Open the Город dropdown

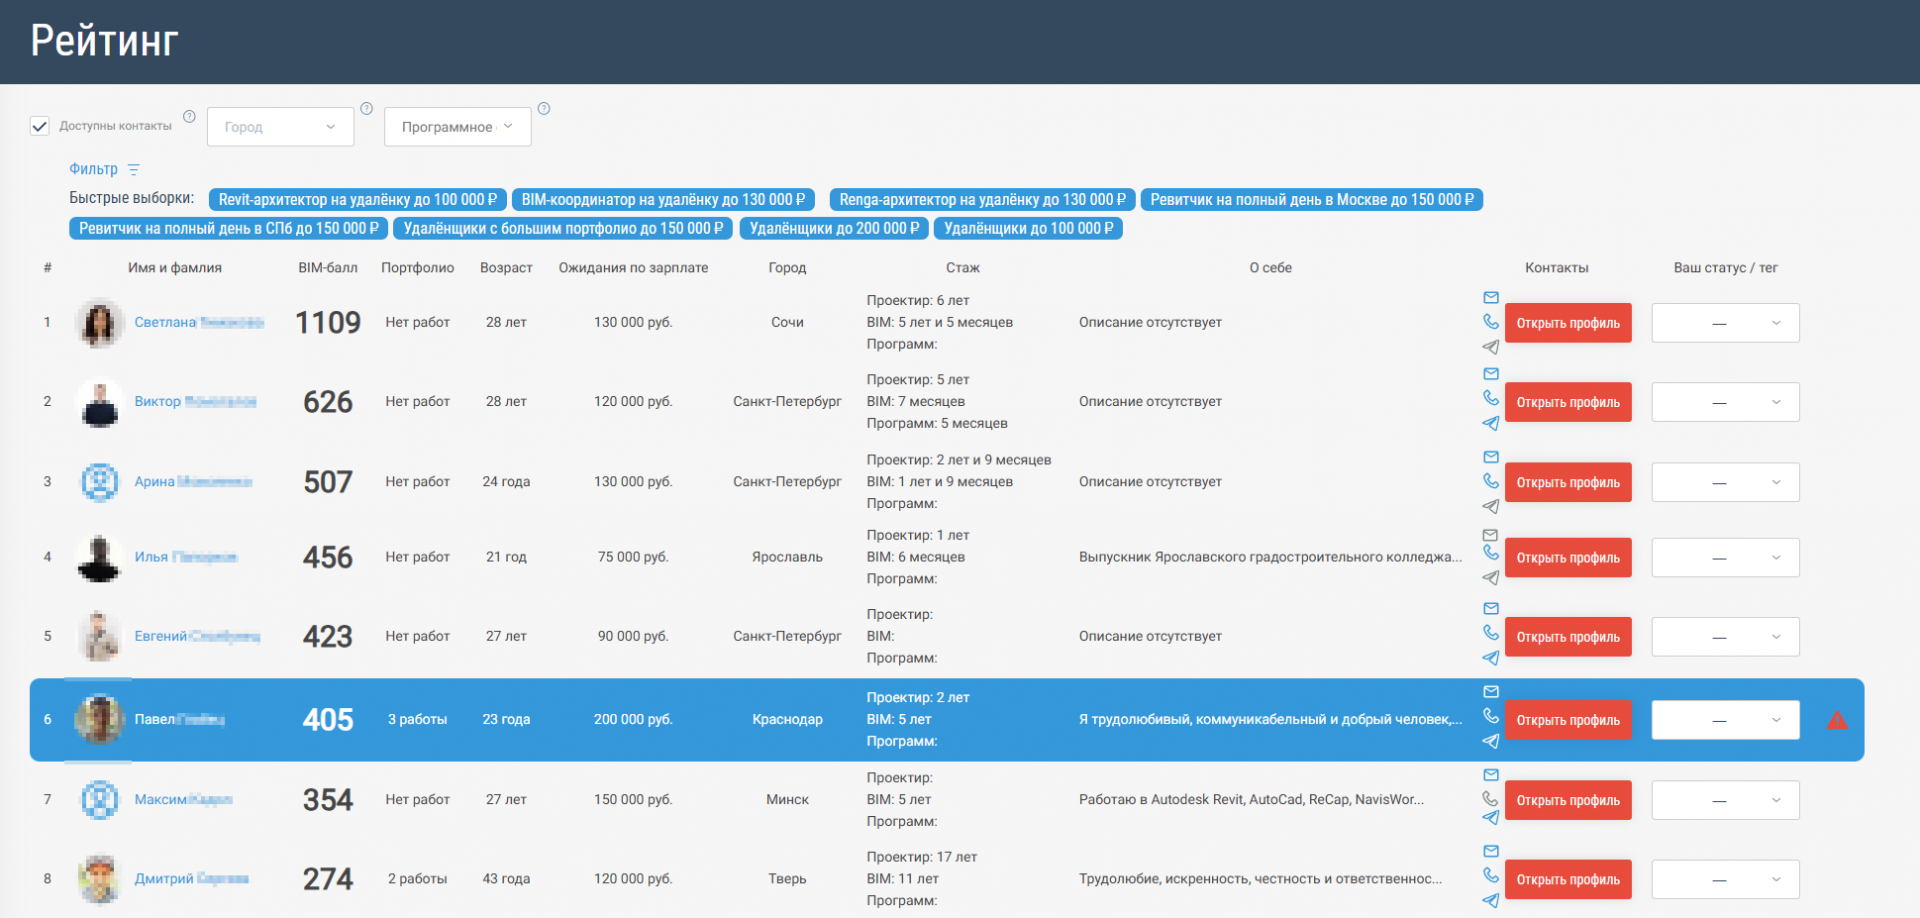pos(280,127)
